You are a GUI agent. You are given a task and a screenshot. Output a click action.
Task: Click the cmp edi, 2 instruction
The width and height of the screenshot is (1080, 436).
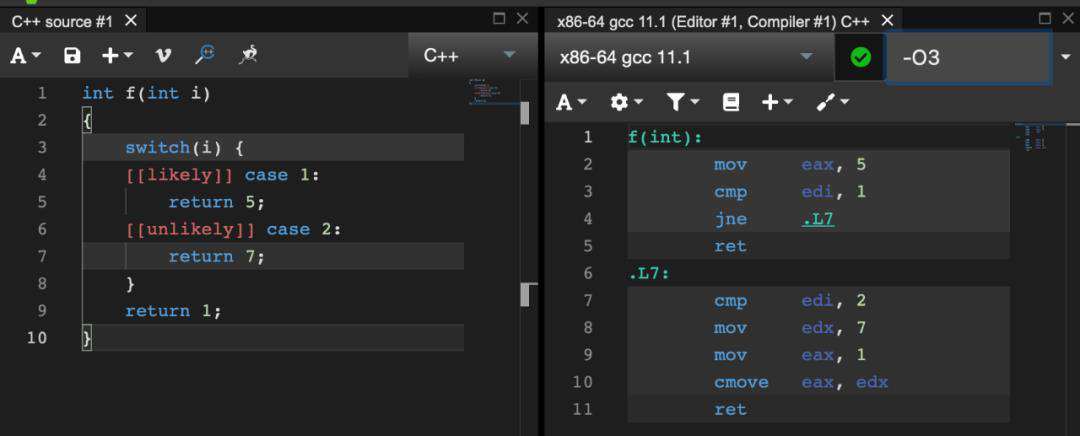point(790,301)
